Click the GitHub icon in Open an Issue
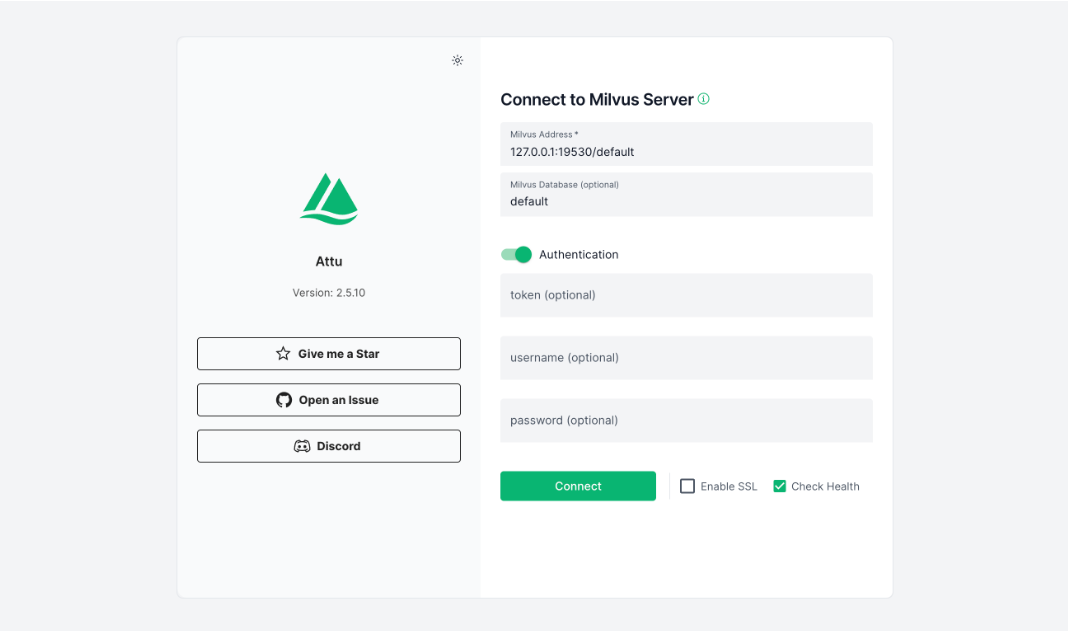 point(284,400)
